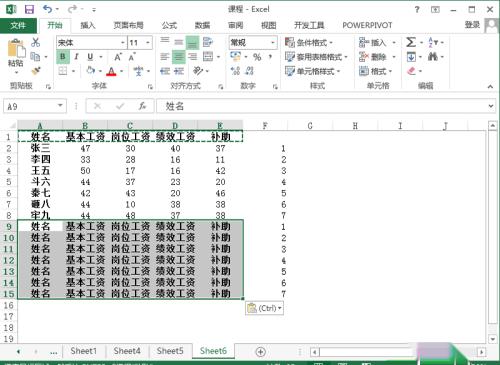Click the Wrap Text icon
The image size is (500, 365).
coord(208,42)
